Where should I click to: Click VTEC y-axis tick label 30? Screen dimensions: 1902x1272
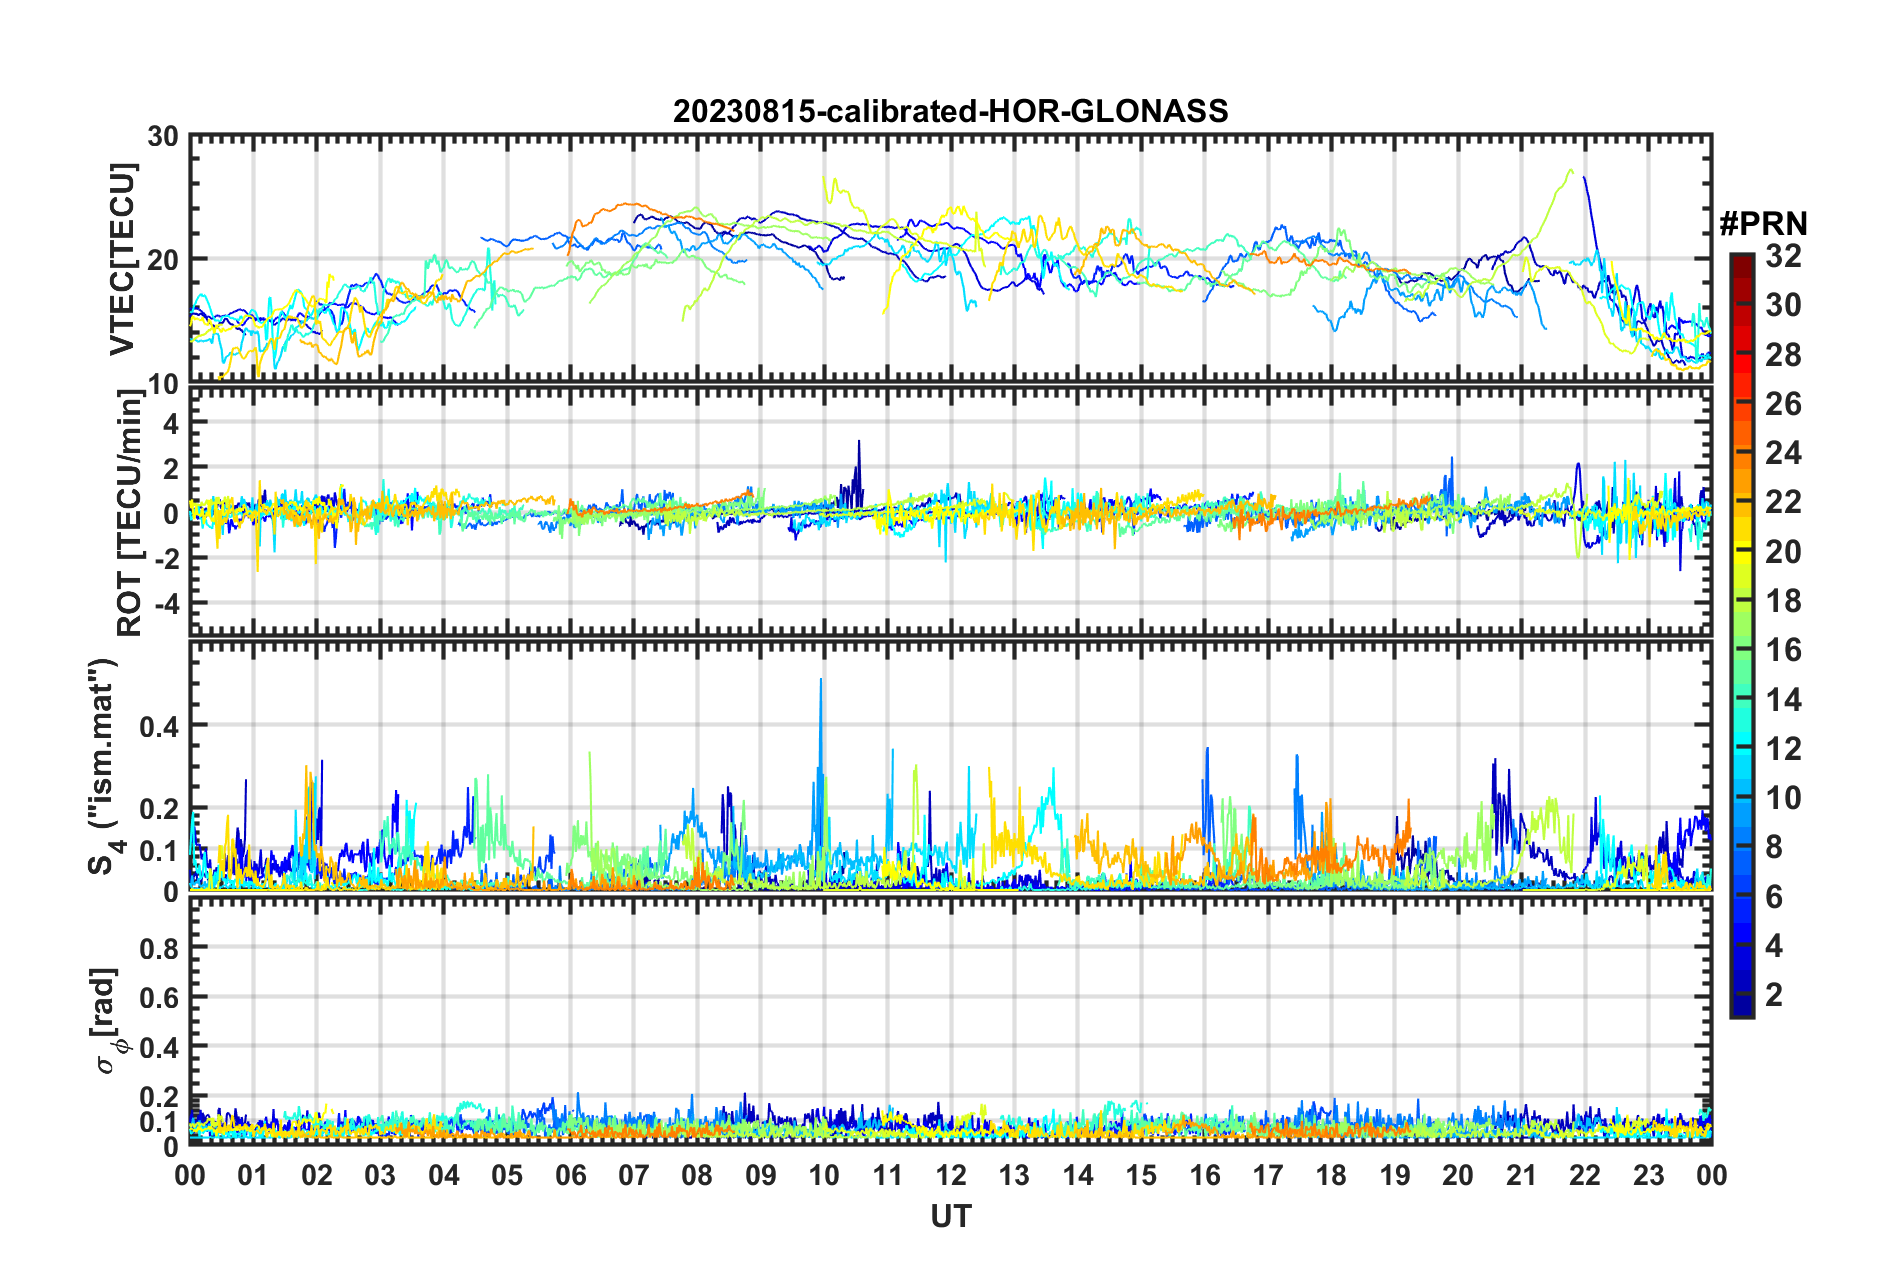pos(163,136)
